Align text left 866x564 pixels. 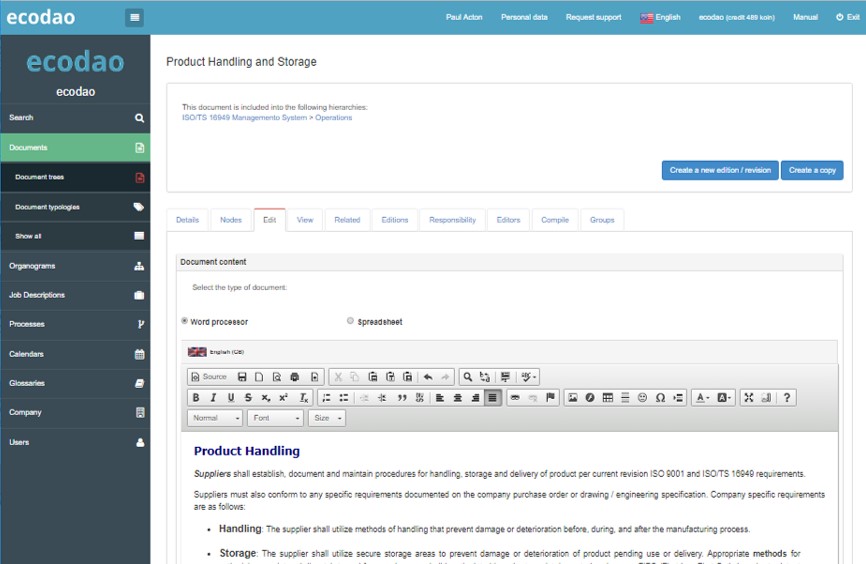click(440, 398)
